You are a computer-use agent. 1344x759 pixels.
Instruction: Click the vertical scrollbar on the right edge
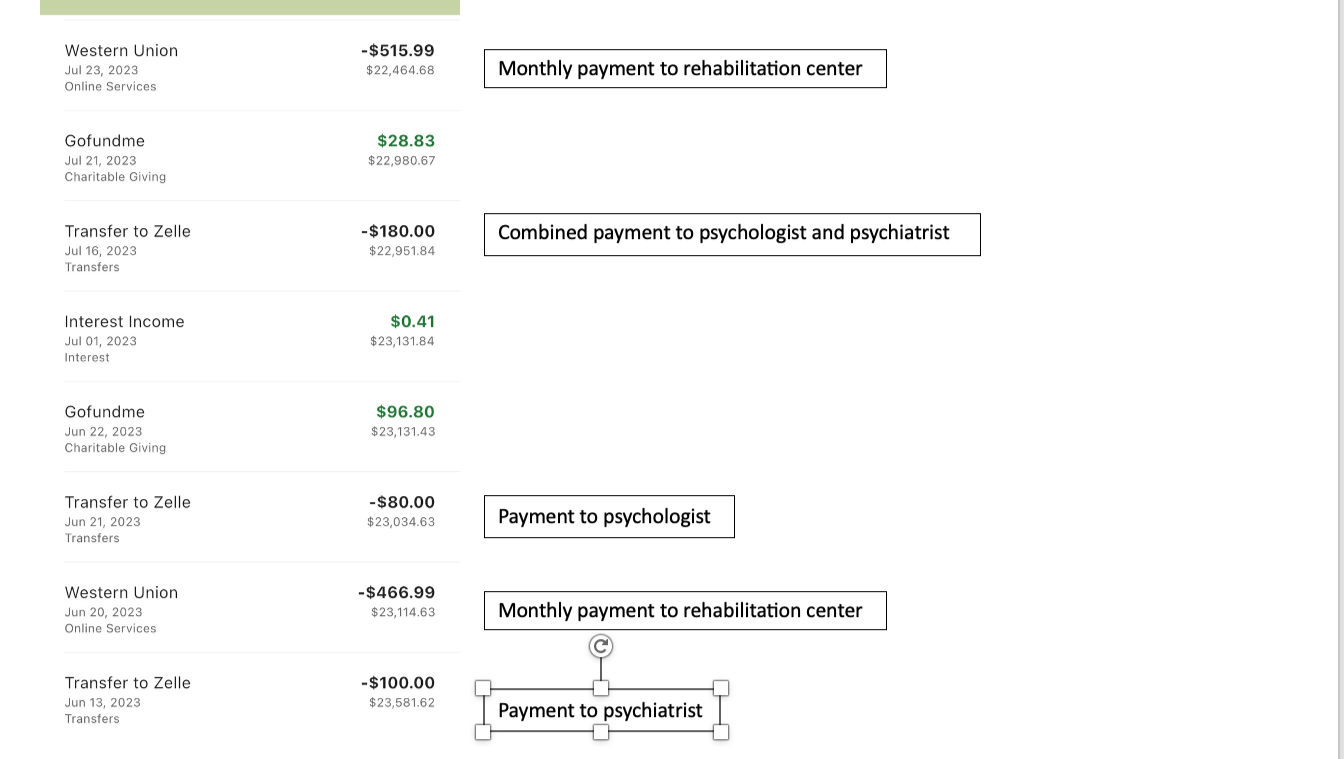coord(1340,380)
